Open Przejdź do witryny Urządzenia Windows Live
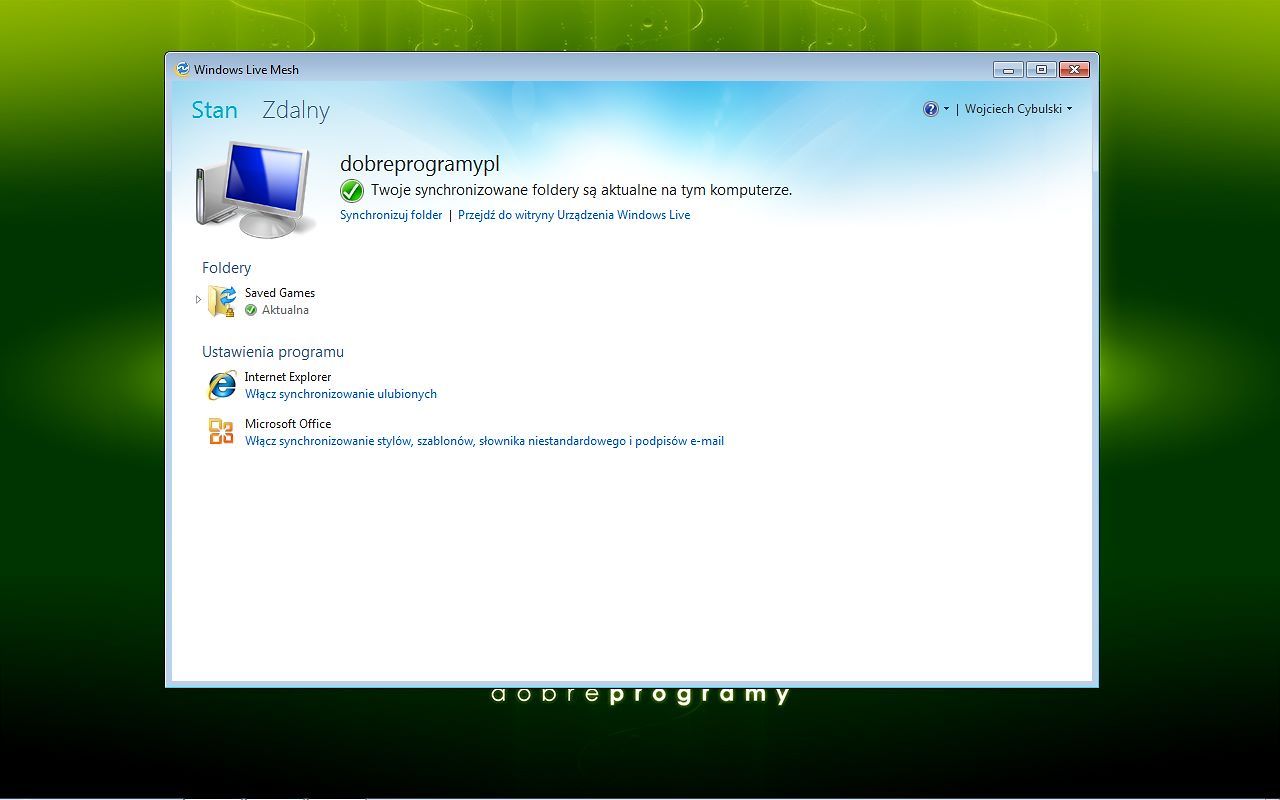 [x=574, y=215]
